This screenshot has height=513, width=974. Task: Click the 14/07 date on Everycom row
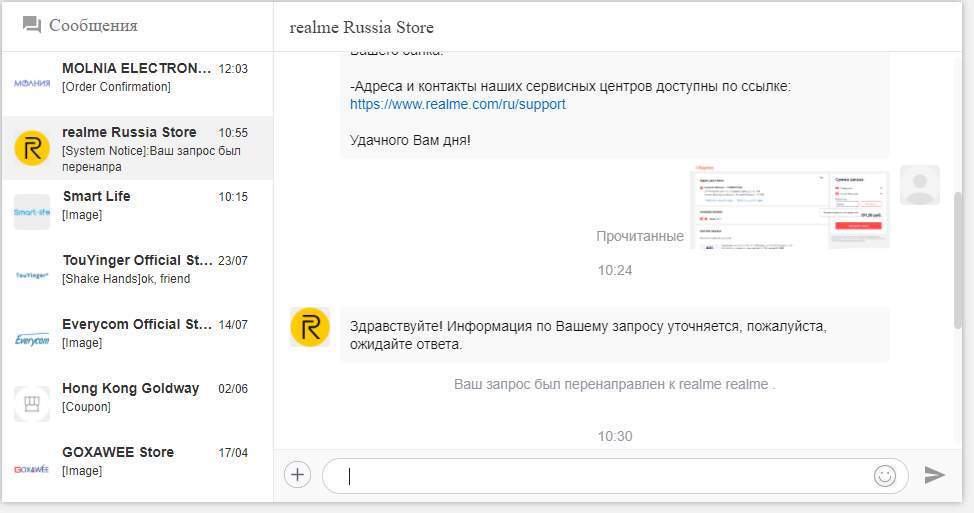[x=233, y=325]
